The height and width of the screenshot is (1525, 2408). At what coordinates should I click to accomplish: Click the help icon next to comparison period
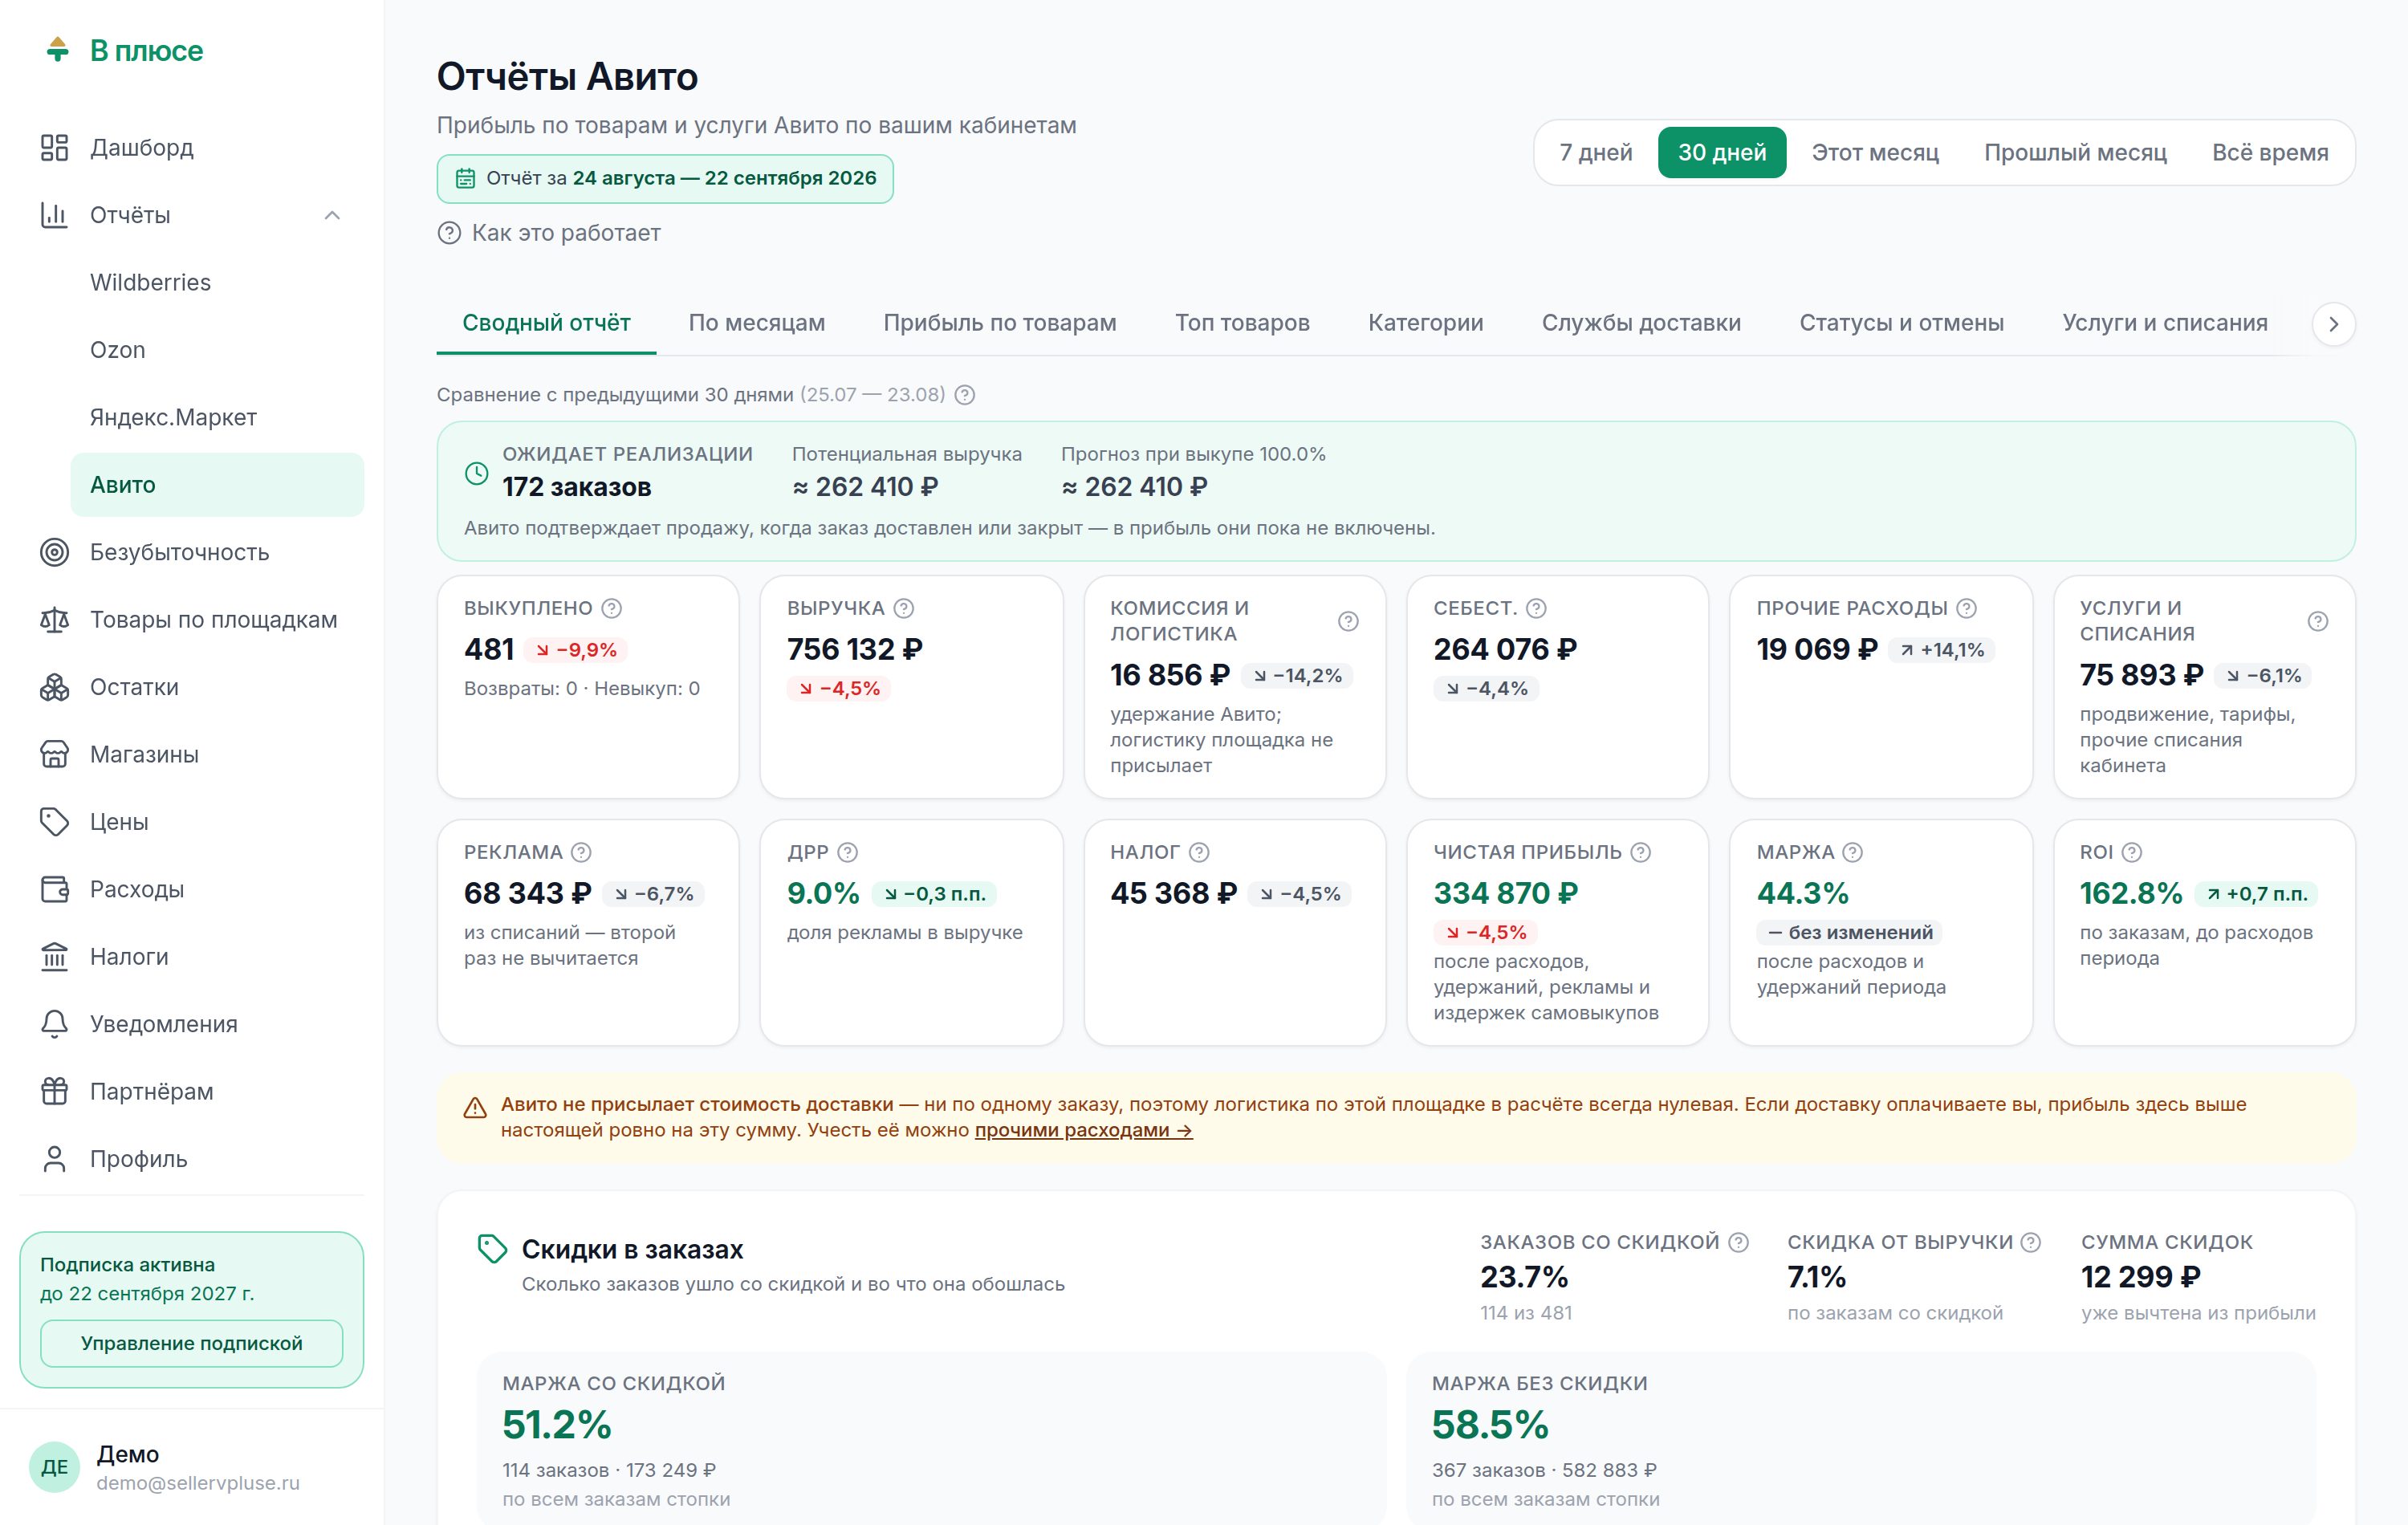pos(965,395)
